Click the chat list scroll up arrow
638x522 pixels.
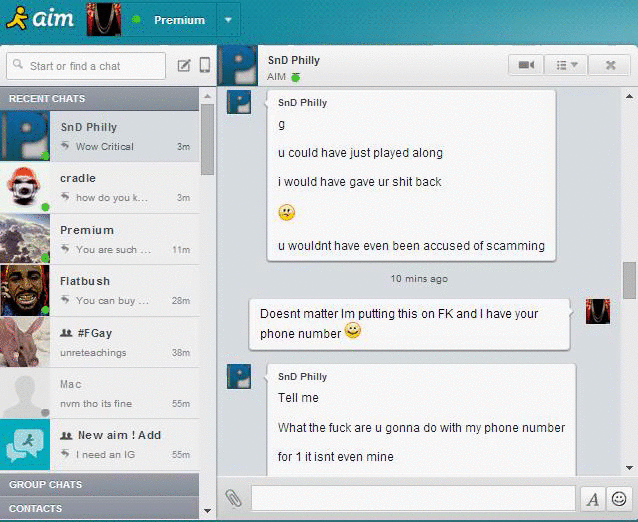[208, 96]
